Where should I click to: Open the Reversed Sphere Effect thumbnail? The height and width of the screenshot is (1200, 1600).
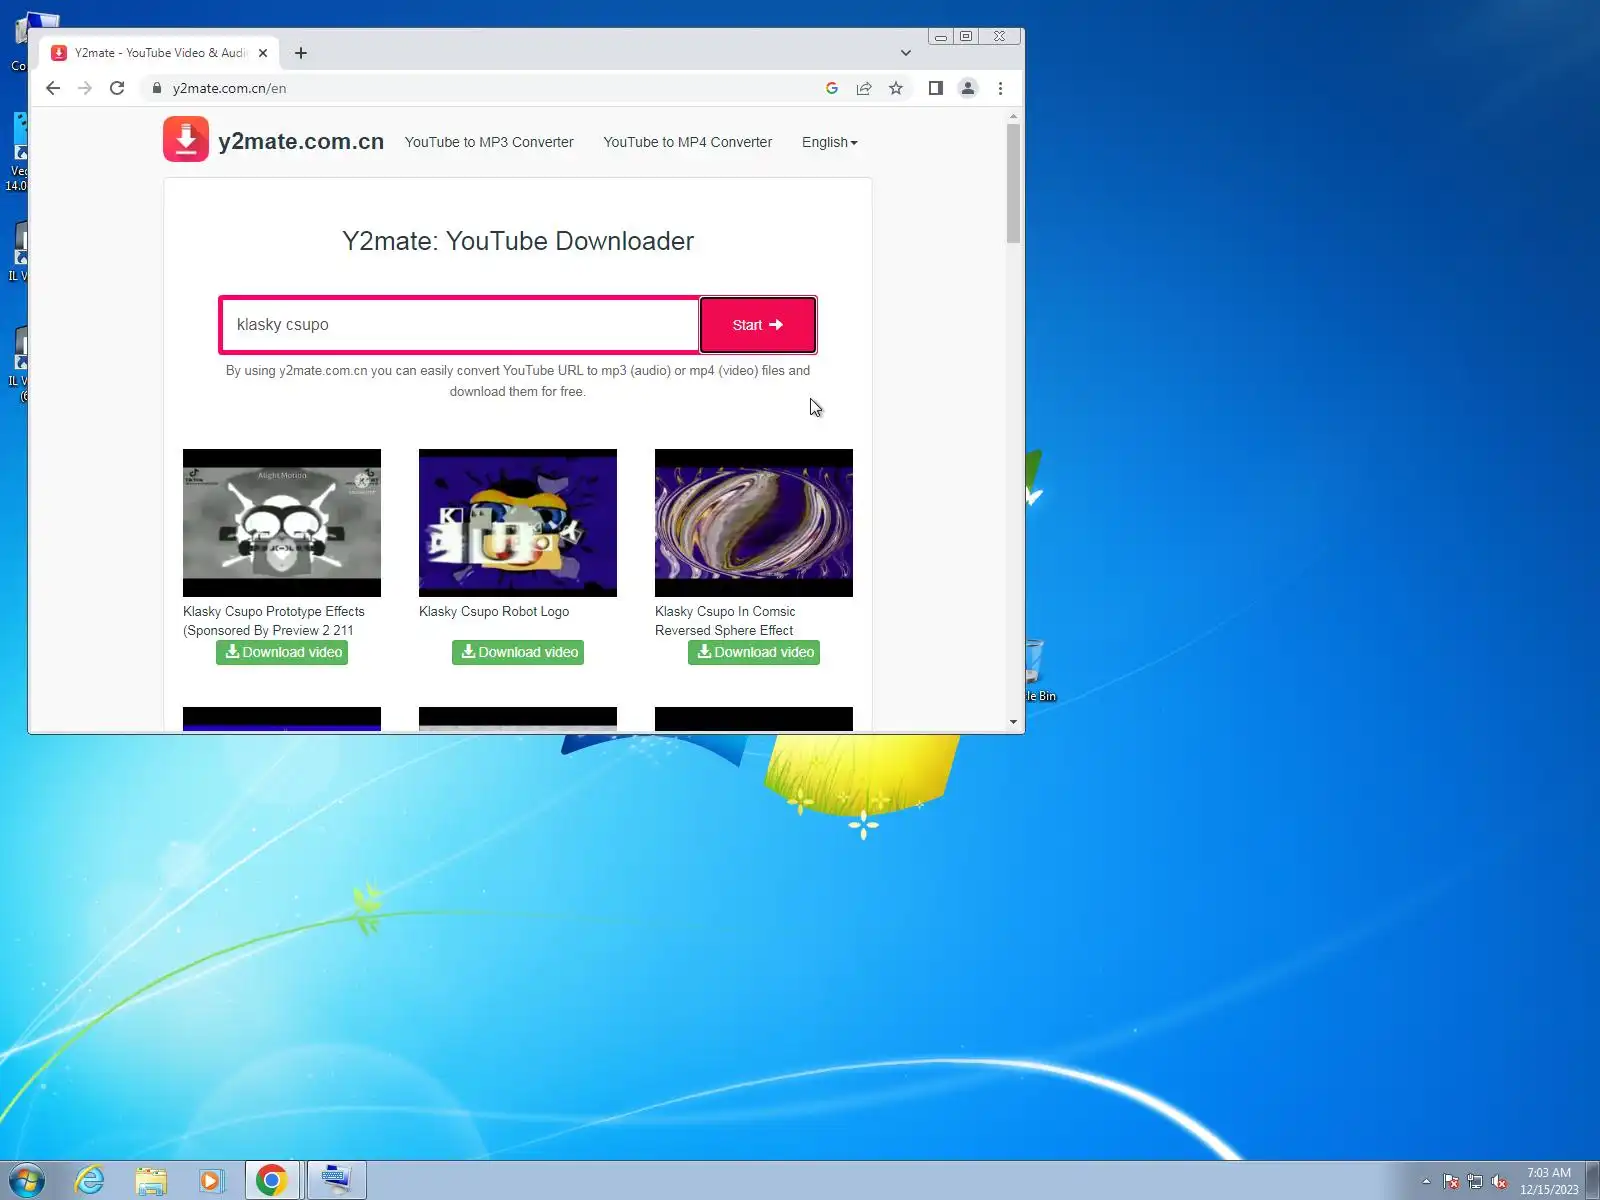pyautogui.click(x=754, y=523)
